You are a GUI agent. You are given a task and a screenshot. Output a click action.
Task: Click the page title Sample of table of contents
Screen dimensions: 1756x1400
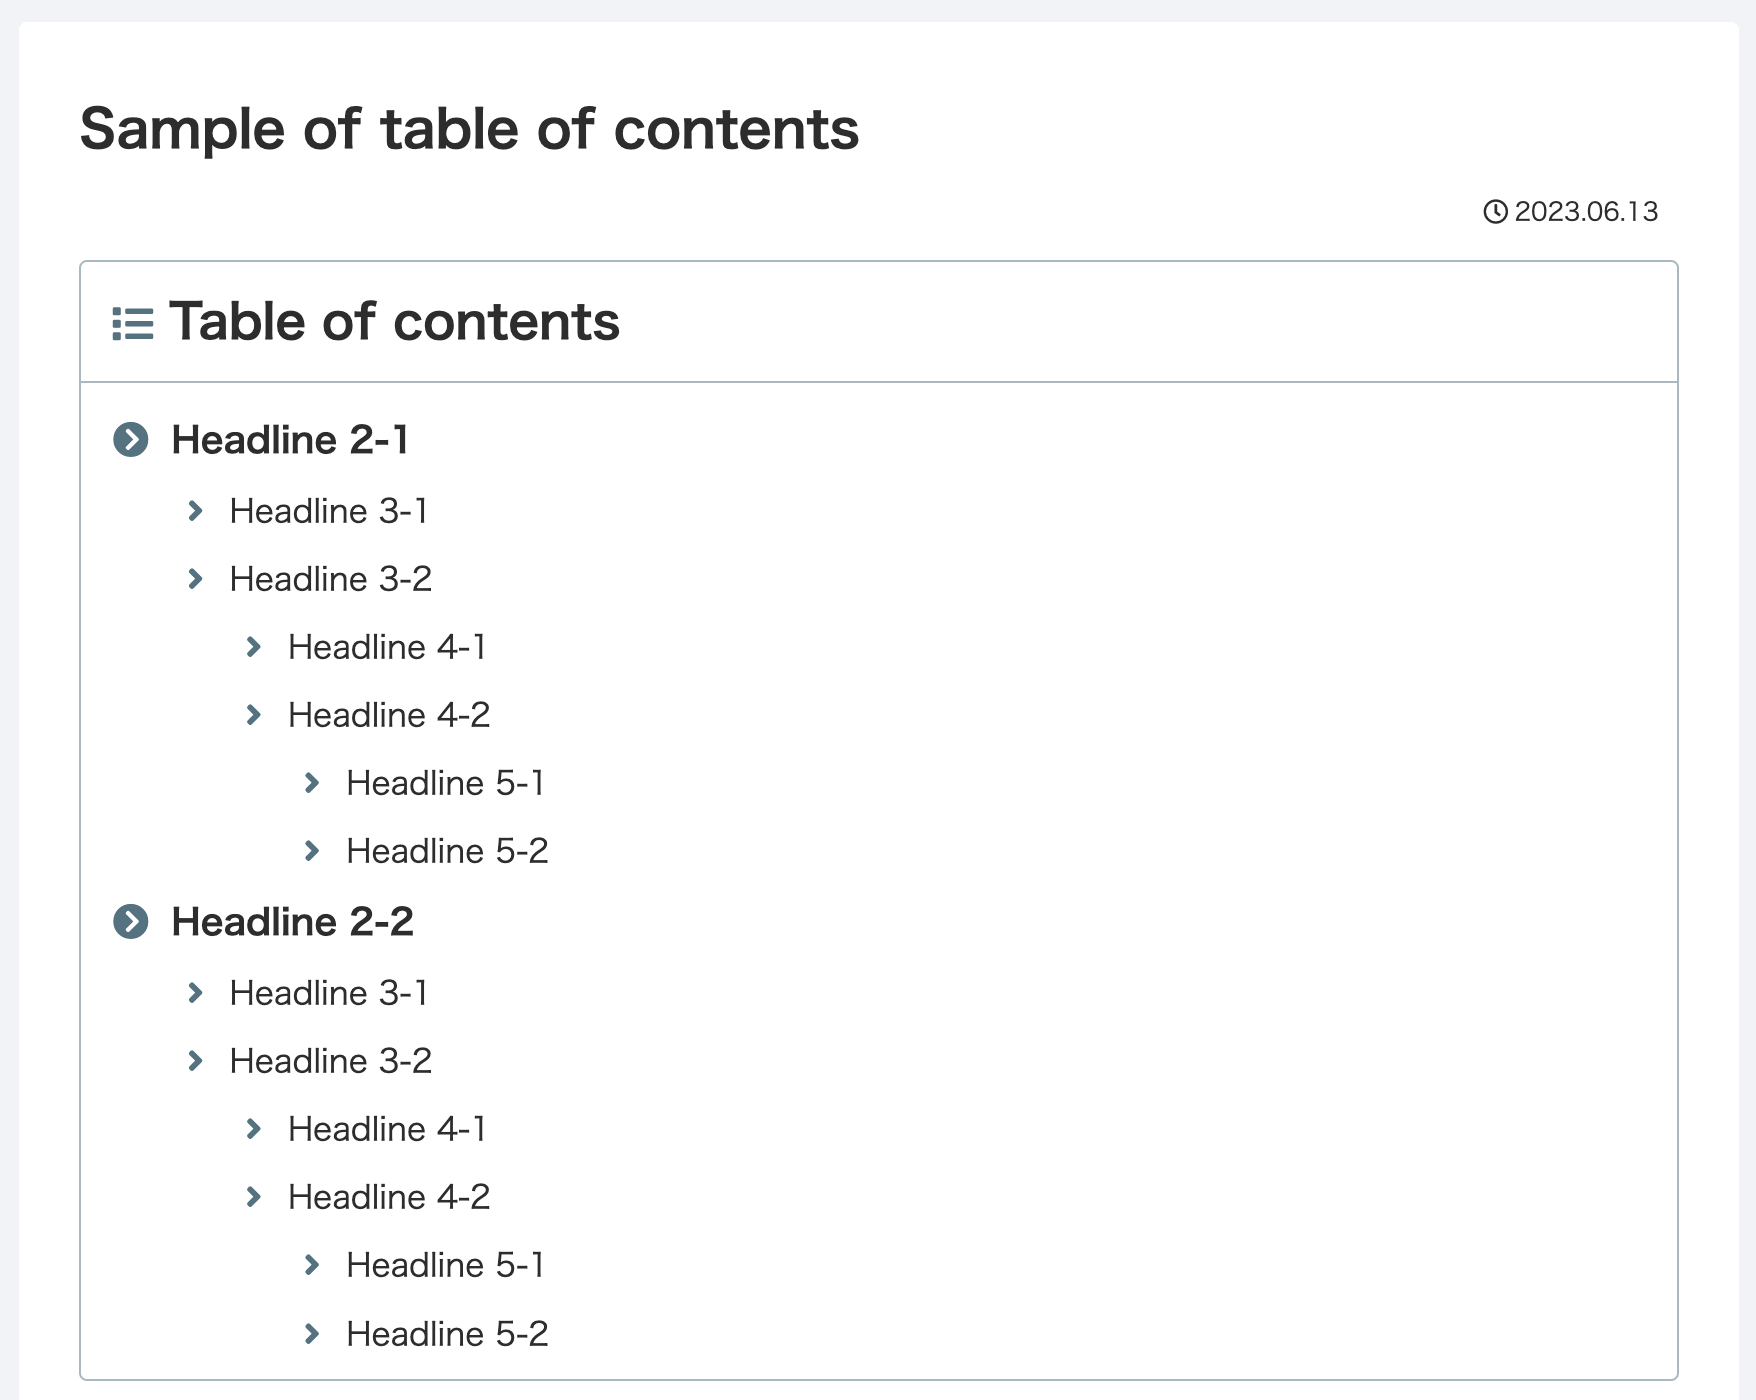[x=469, y=129]
